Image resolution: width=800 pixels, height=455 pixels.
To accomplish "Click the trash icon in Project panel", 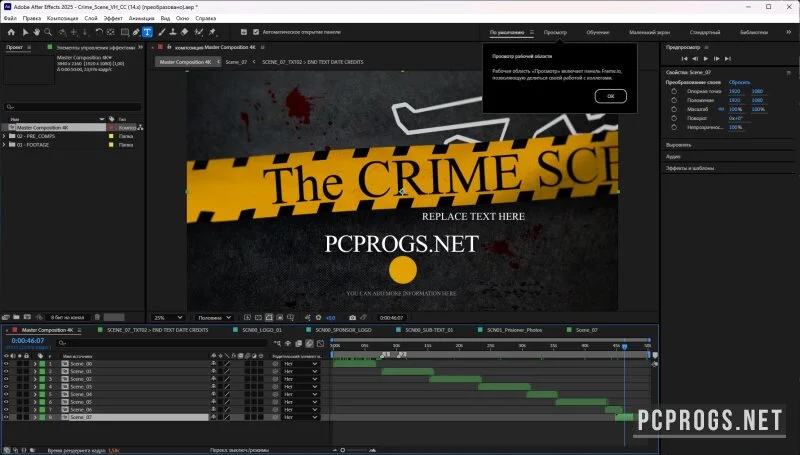I will tap(97, 317).
